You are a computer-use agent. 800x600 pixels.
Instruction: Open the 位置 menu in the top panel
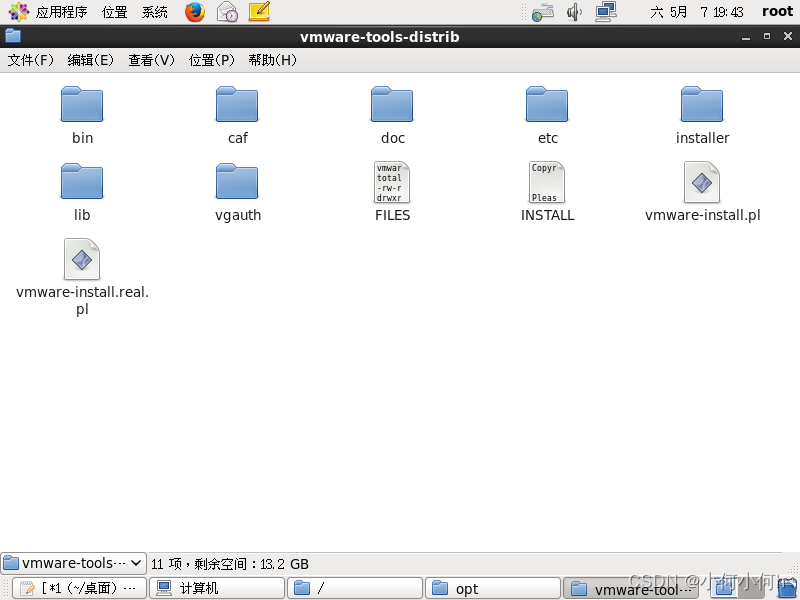[x=114, y=12]
